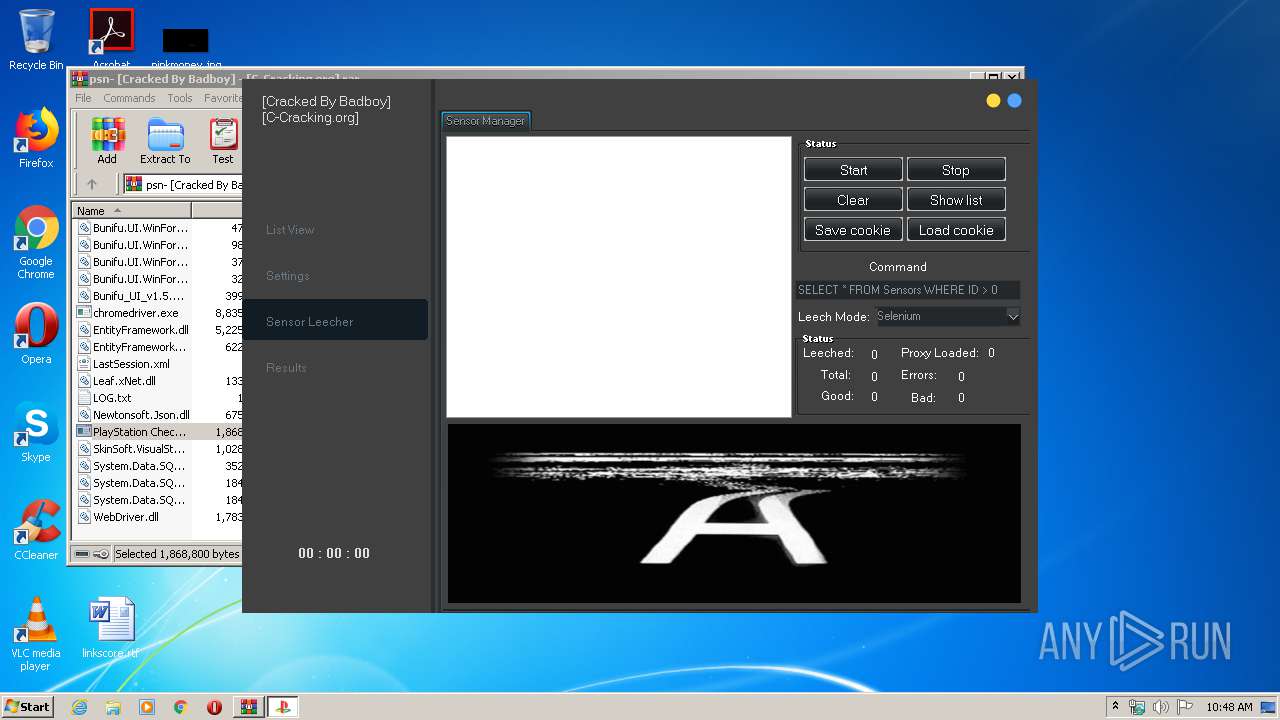Click the Show list button
1280x720 pixels.
(x=956, y=200)
